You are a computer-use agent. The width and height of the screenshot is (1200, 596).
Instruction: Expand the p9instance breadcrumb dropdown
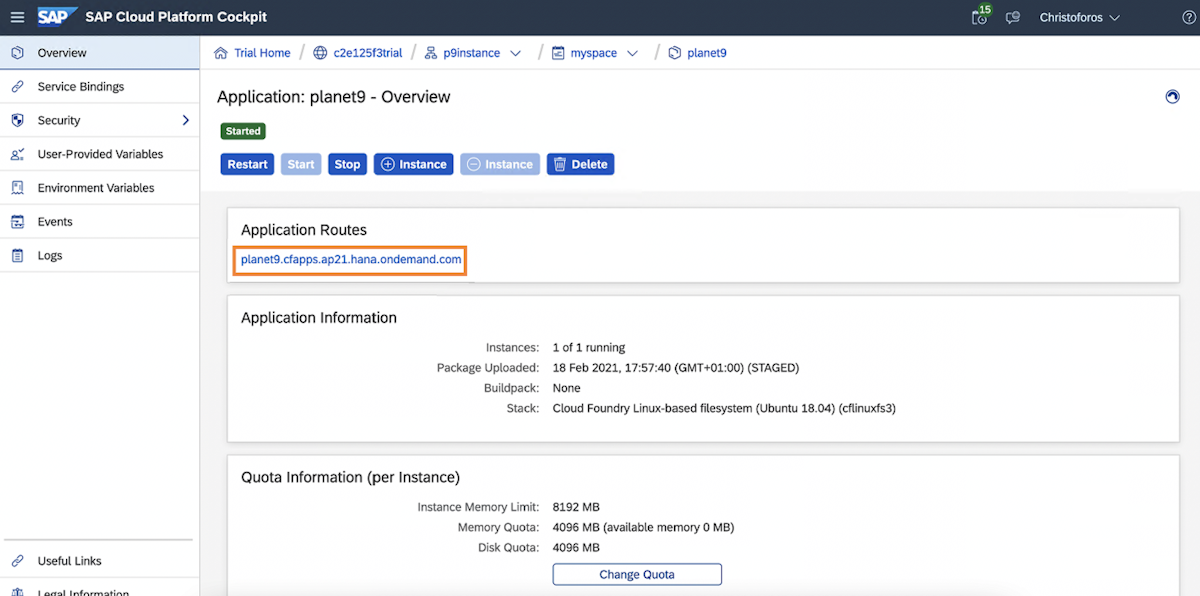pyautogui.click(x=516, y=53)
